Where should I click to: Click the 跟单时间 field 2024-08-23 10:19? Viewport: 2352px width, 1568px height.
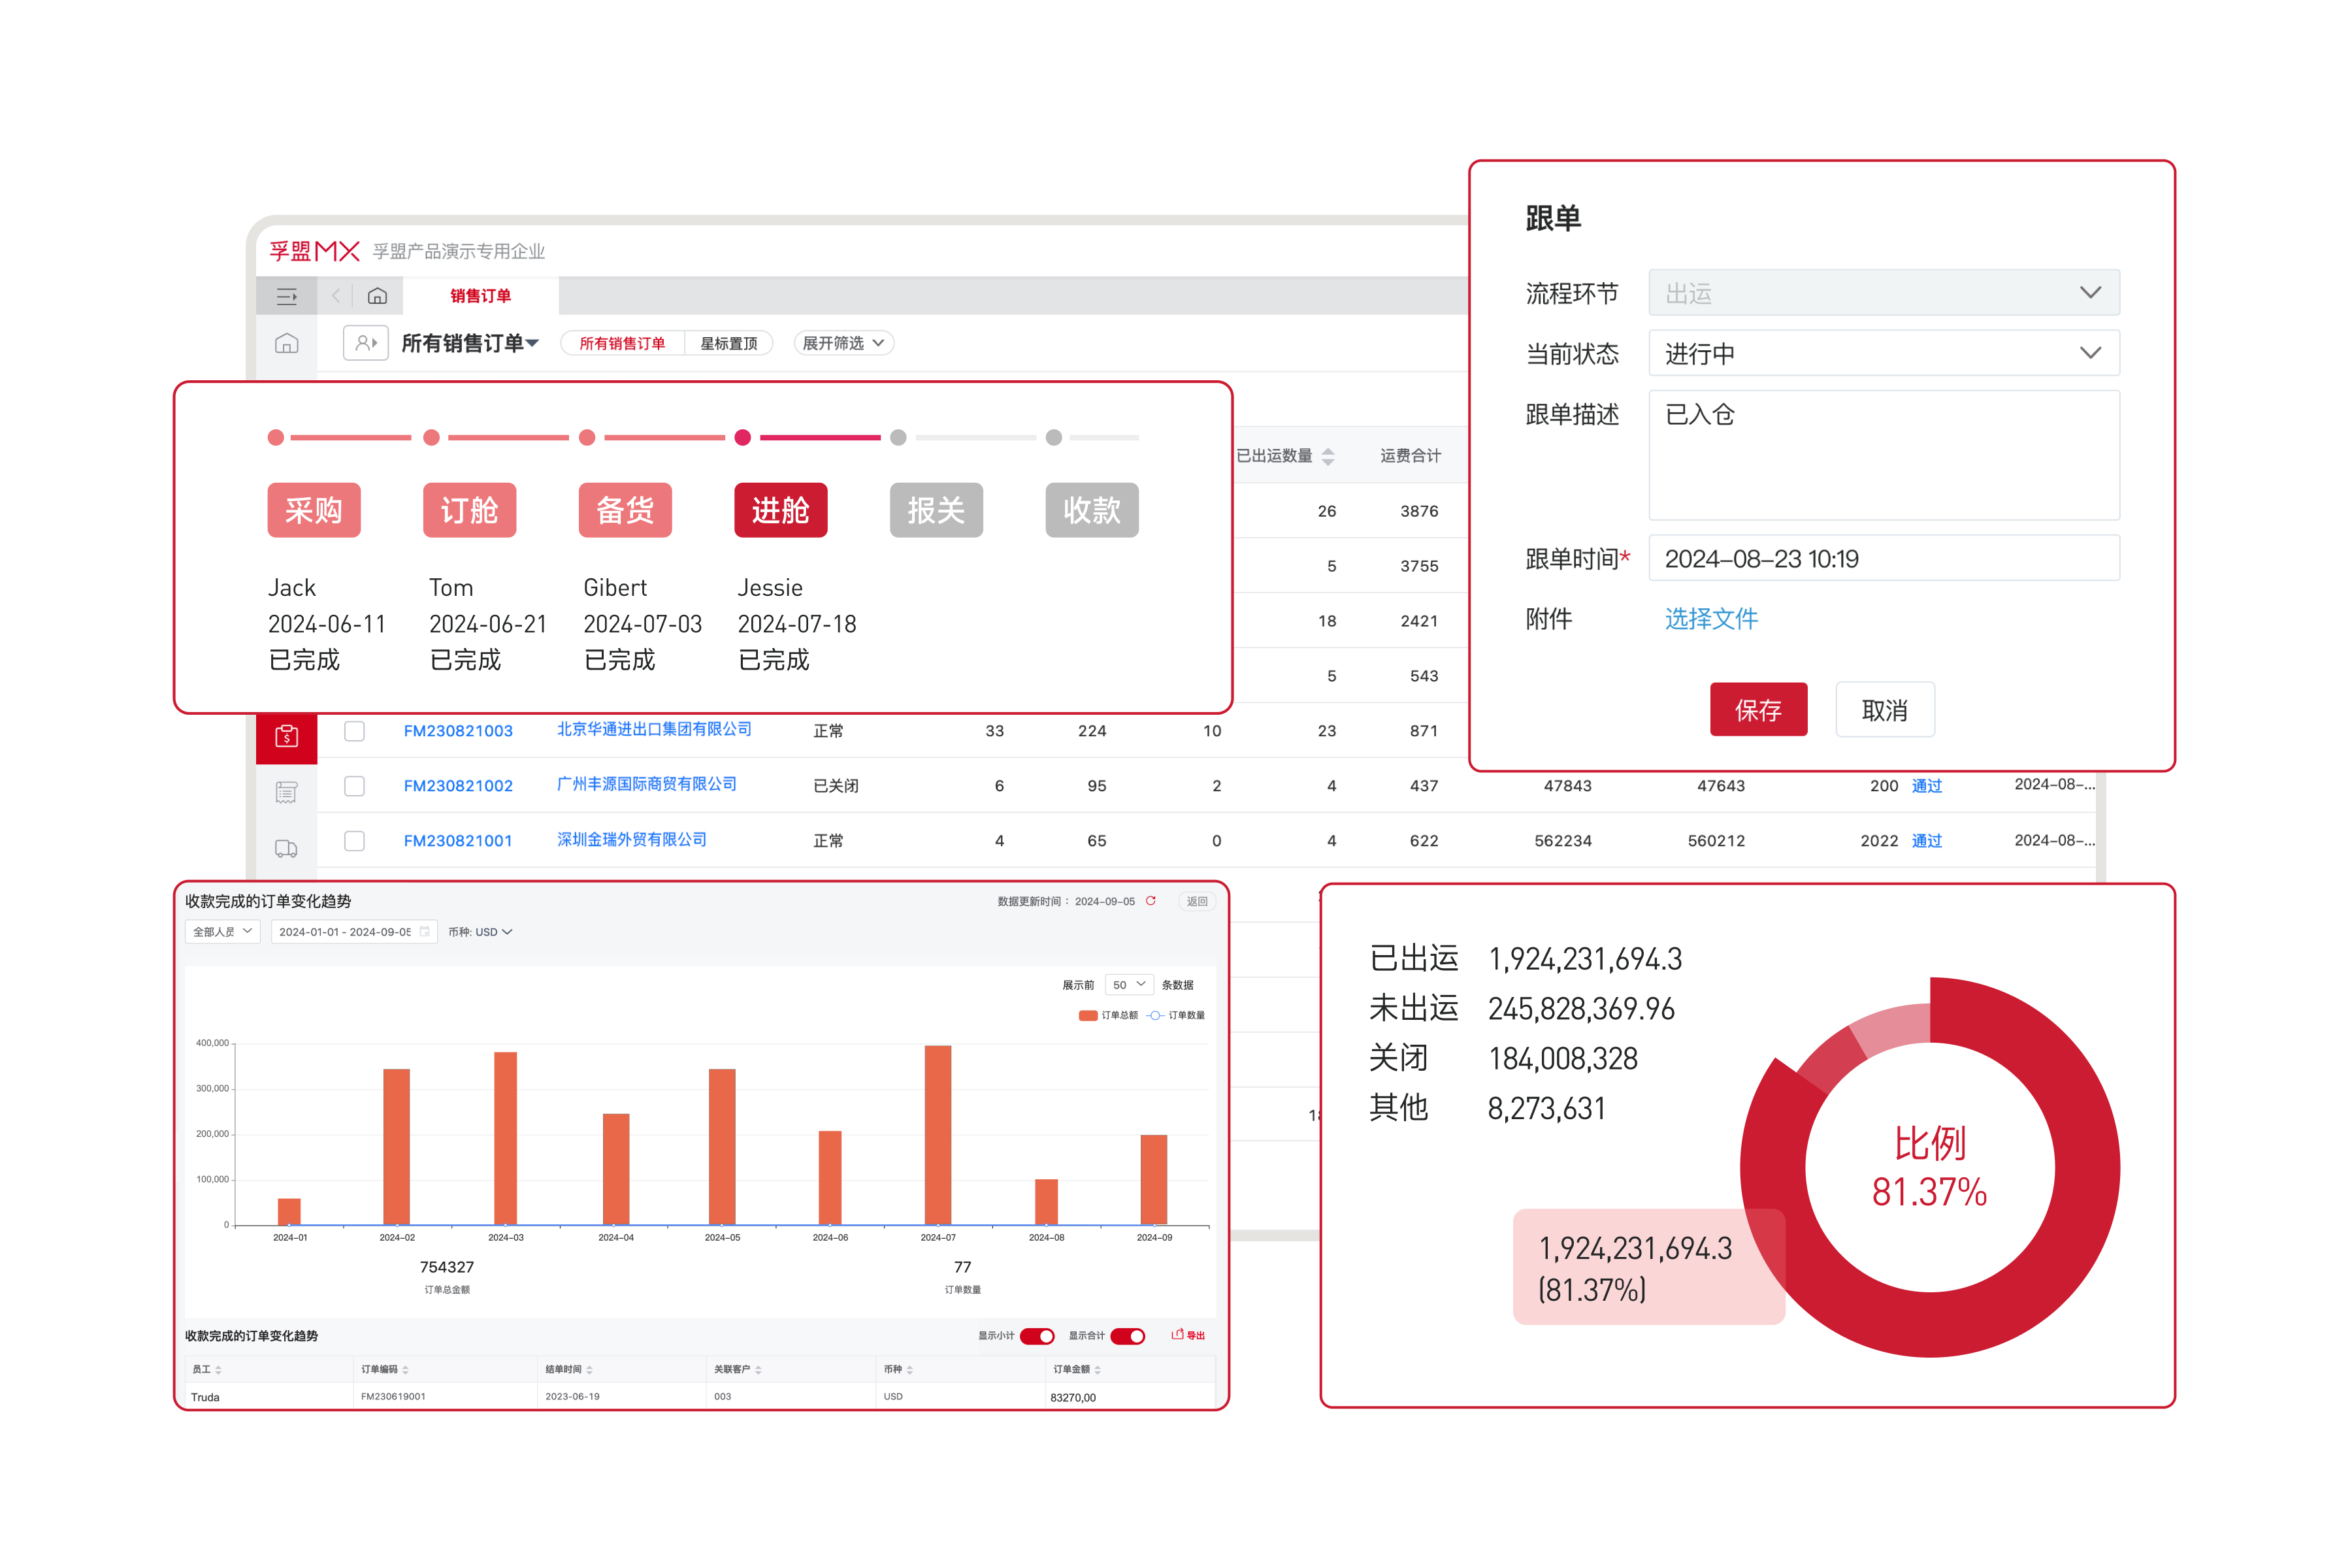pos(1884,558)
